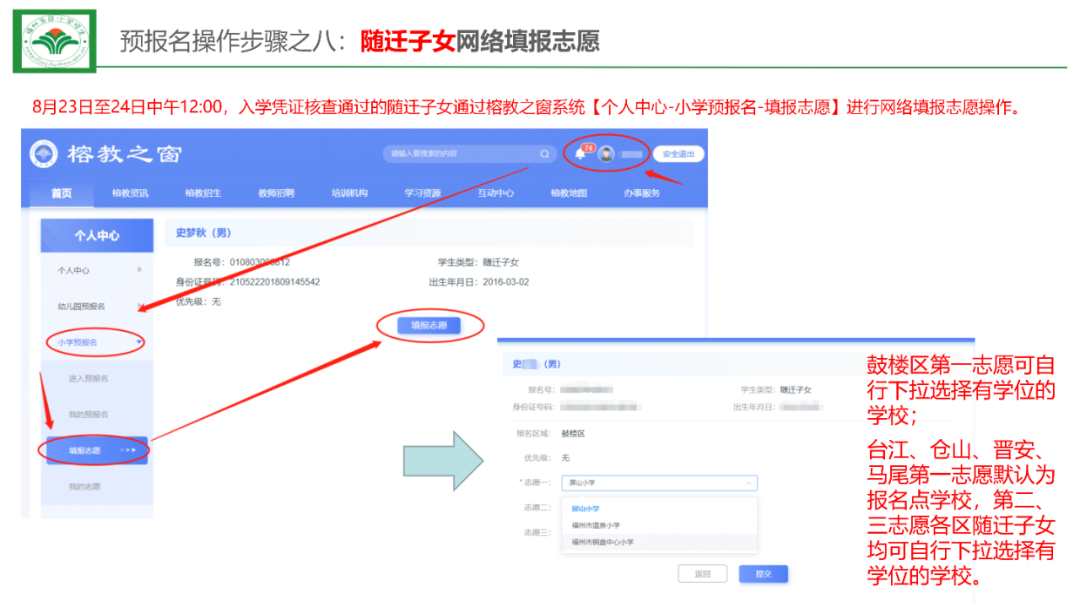Expand the 小学预报名 sidebar section
The image size is (1080, 608).
pos(96,342)
